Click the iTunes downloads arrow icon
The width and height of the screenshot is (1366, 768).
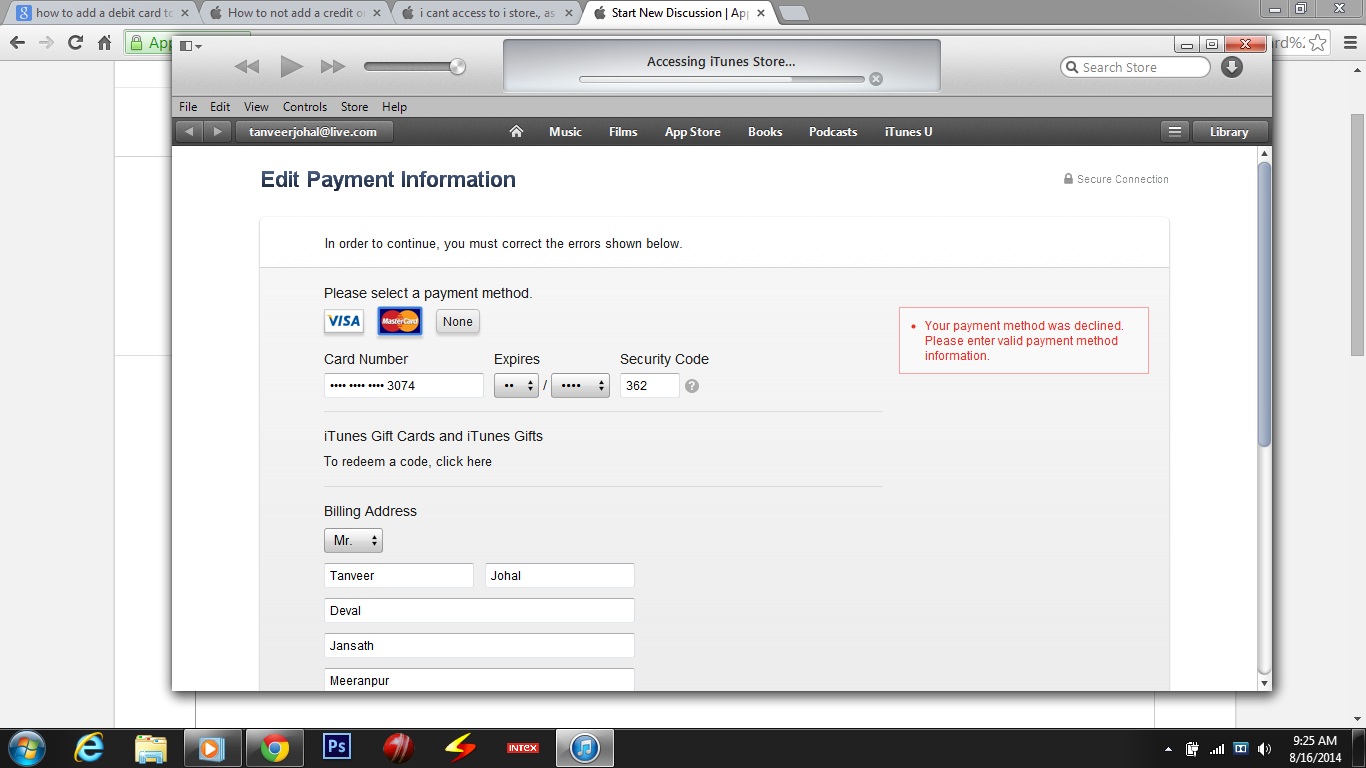click(x=1232, y=67)
